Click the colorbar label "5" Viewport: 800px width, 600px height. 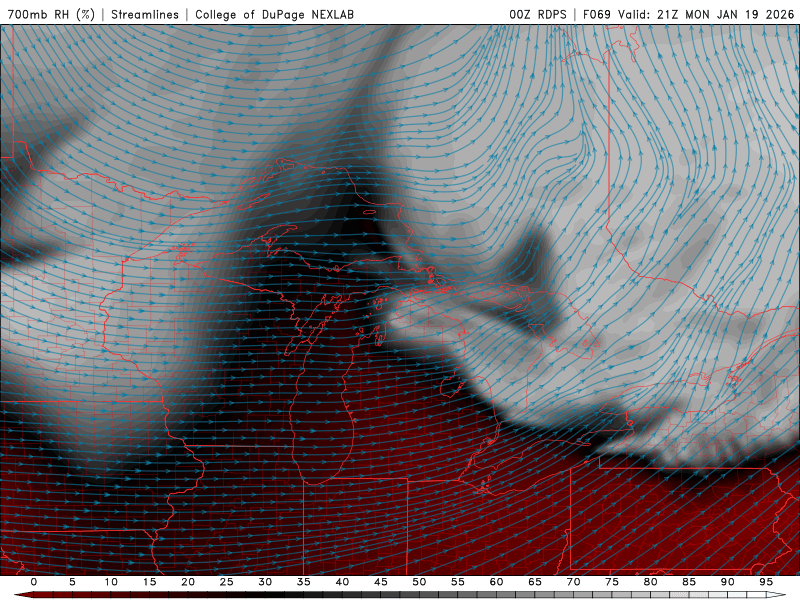pos(72,582)
